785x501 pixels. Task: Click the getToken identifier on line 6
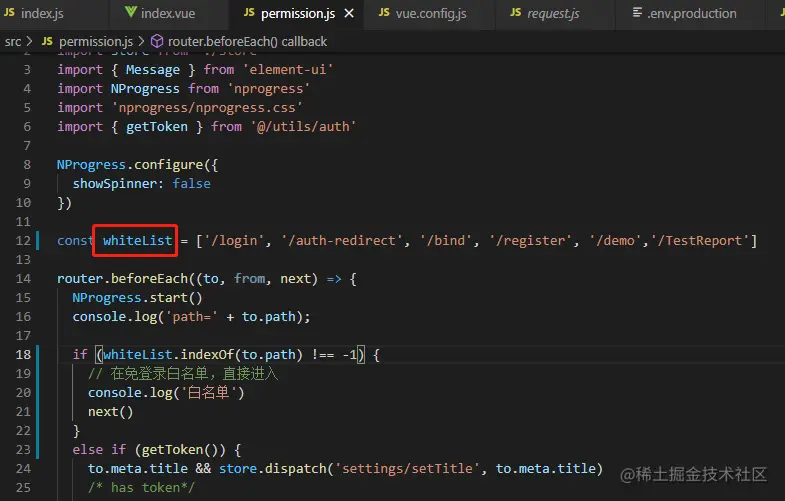pos(157,127)
